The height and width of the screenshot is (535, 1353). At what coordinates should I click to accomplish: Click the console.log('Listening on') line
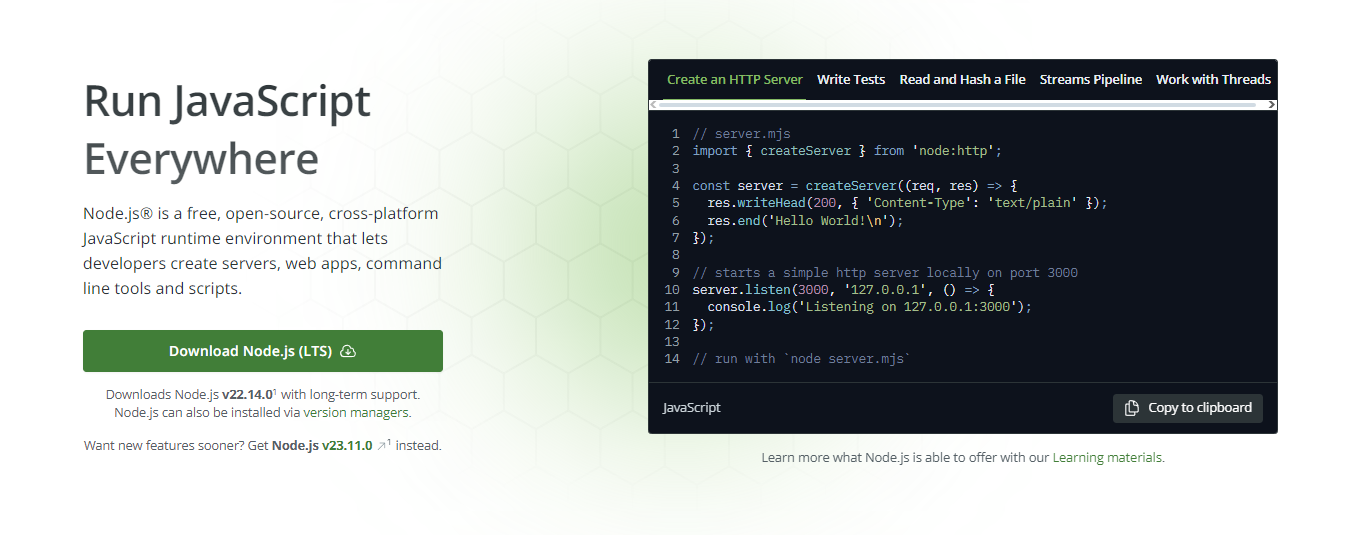click(x=869, y=307)
